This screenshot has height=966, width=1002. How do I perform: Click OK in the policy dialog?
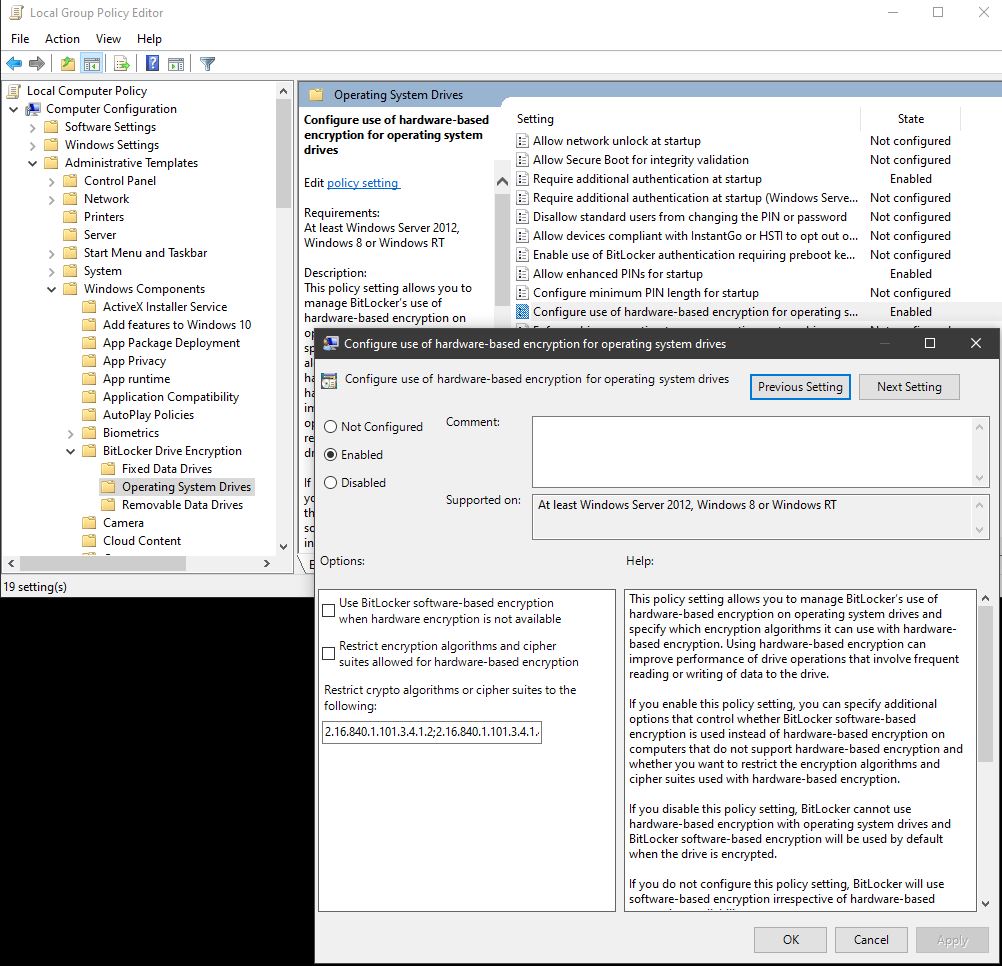790,940
